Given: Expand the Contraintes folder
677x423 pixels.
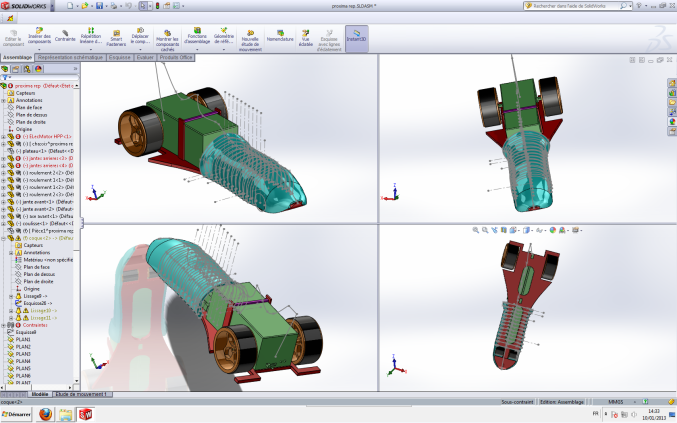Looking at the screenshot, I should tap(3, 325).
